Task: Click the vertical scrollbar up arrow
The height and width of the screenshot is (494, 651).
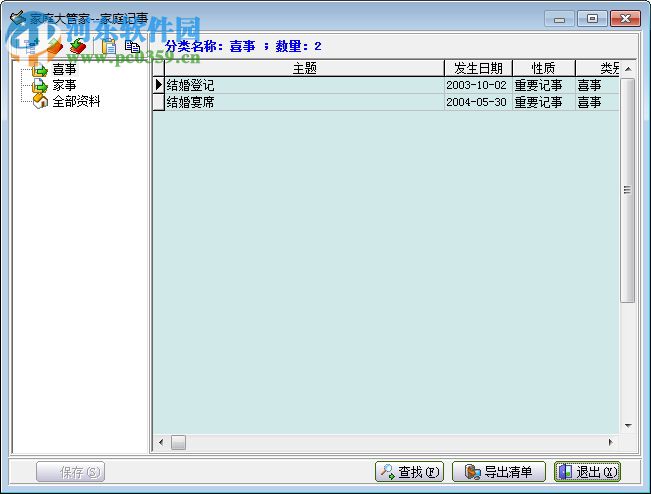Action: coord(628,69)
